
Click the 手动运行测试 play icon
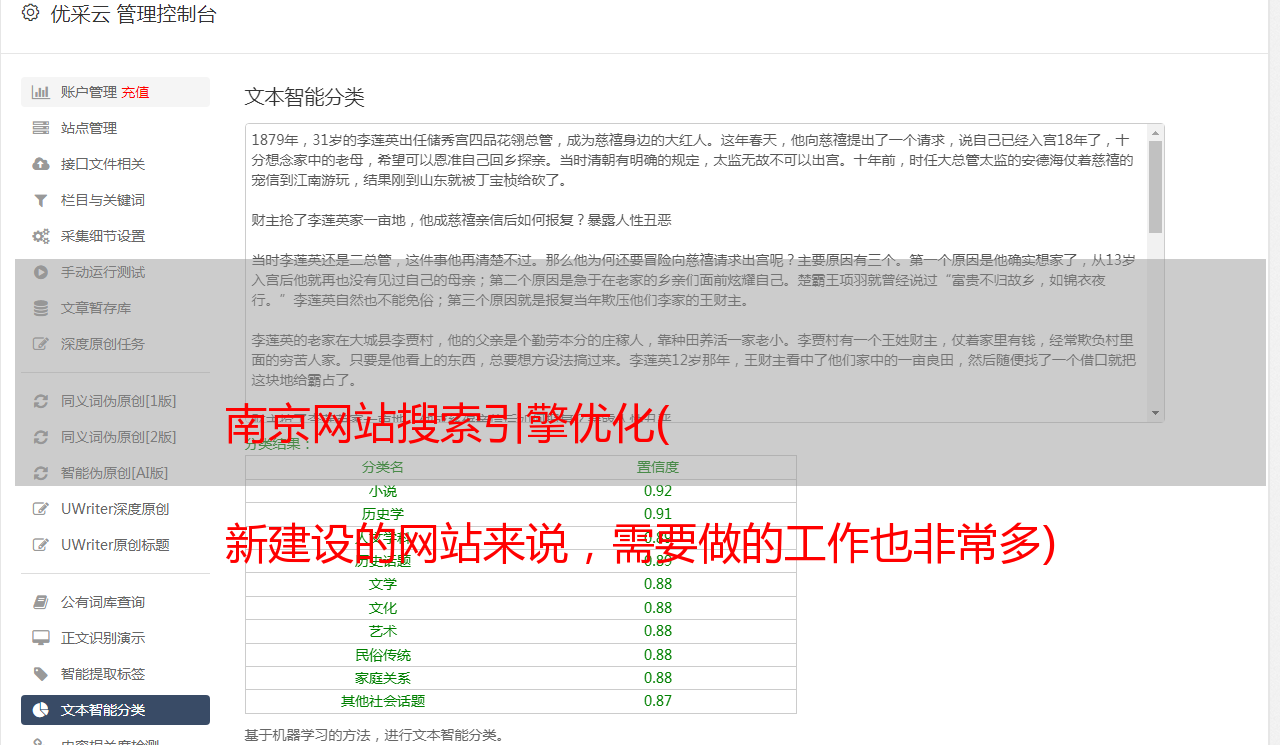(x=41, y=272)
